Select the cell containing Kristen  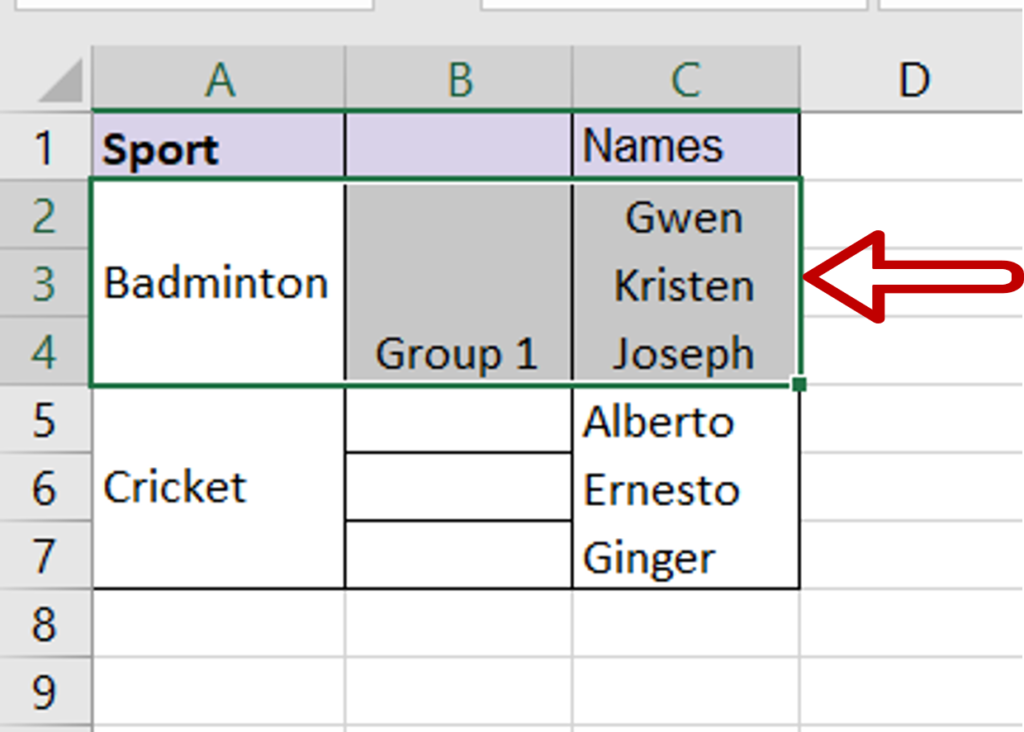pyautogui.click(x=685, y=284)
